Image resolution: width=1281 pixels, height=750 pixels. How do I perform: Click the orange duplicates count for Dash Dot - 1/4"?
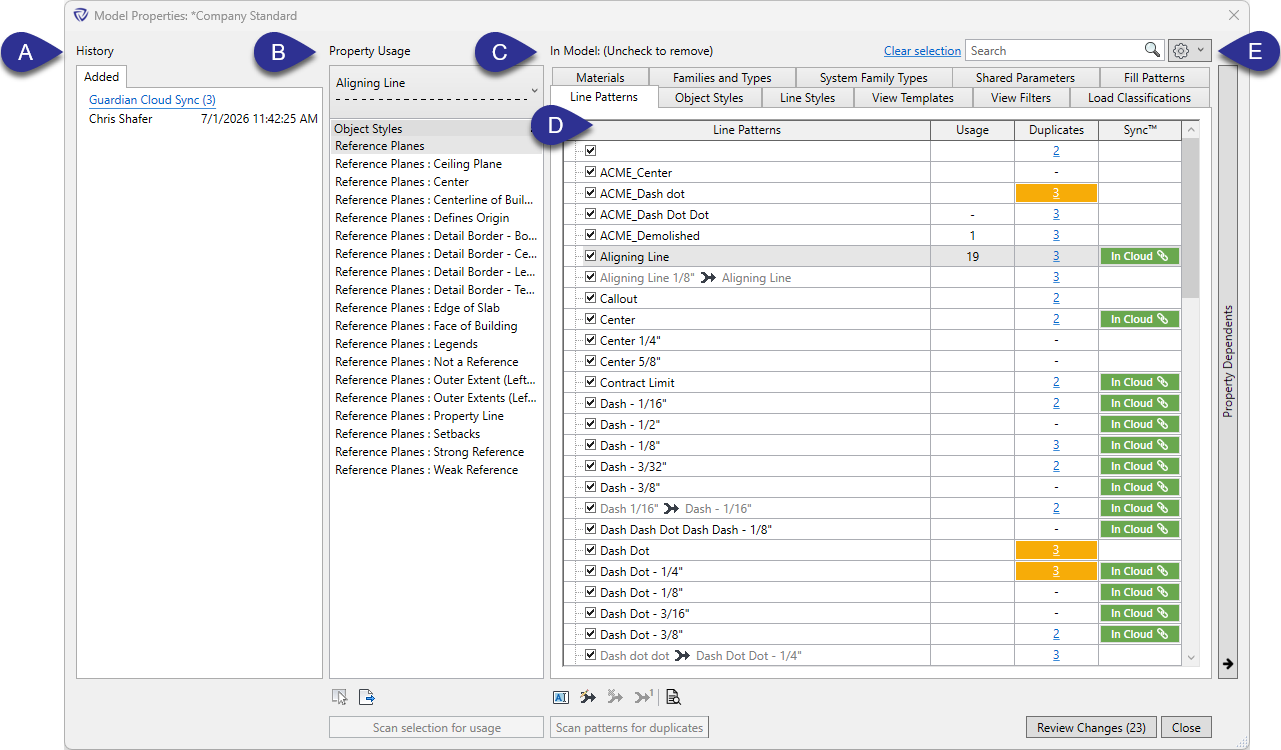(x=1056, y=571)
